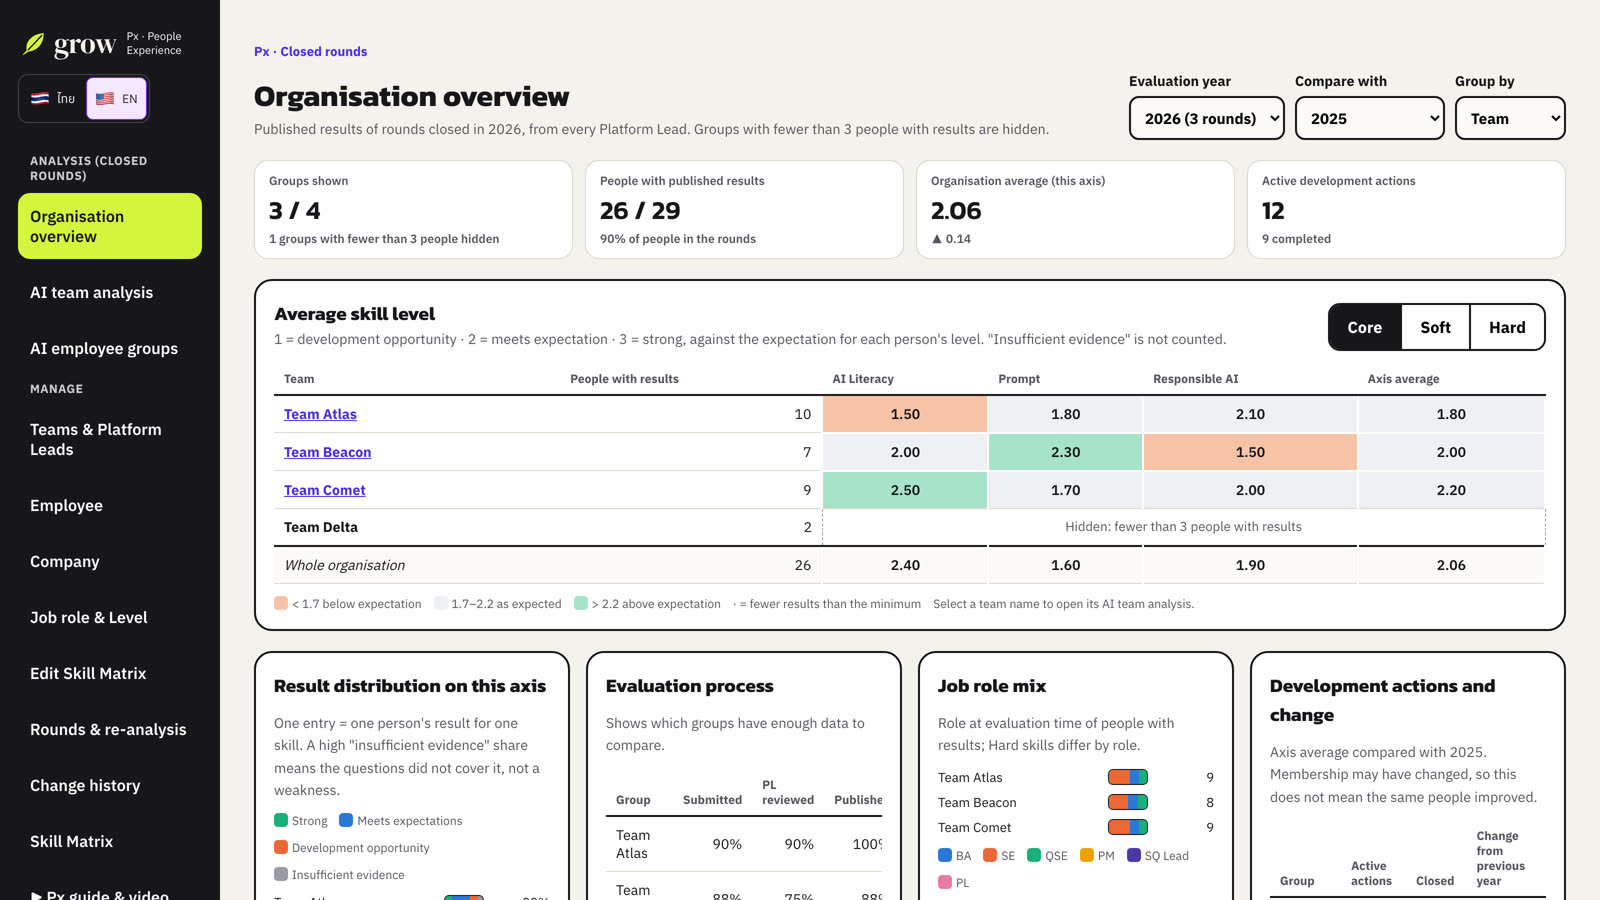
Task: Open the Compare with dropdown
Action: pyautogui.click(x=1370, y=118)
